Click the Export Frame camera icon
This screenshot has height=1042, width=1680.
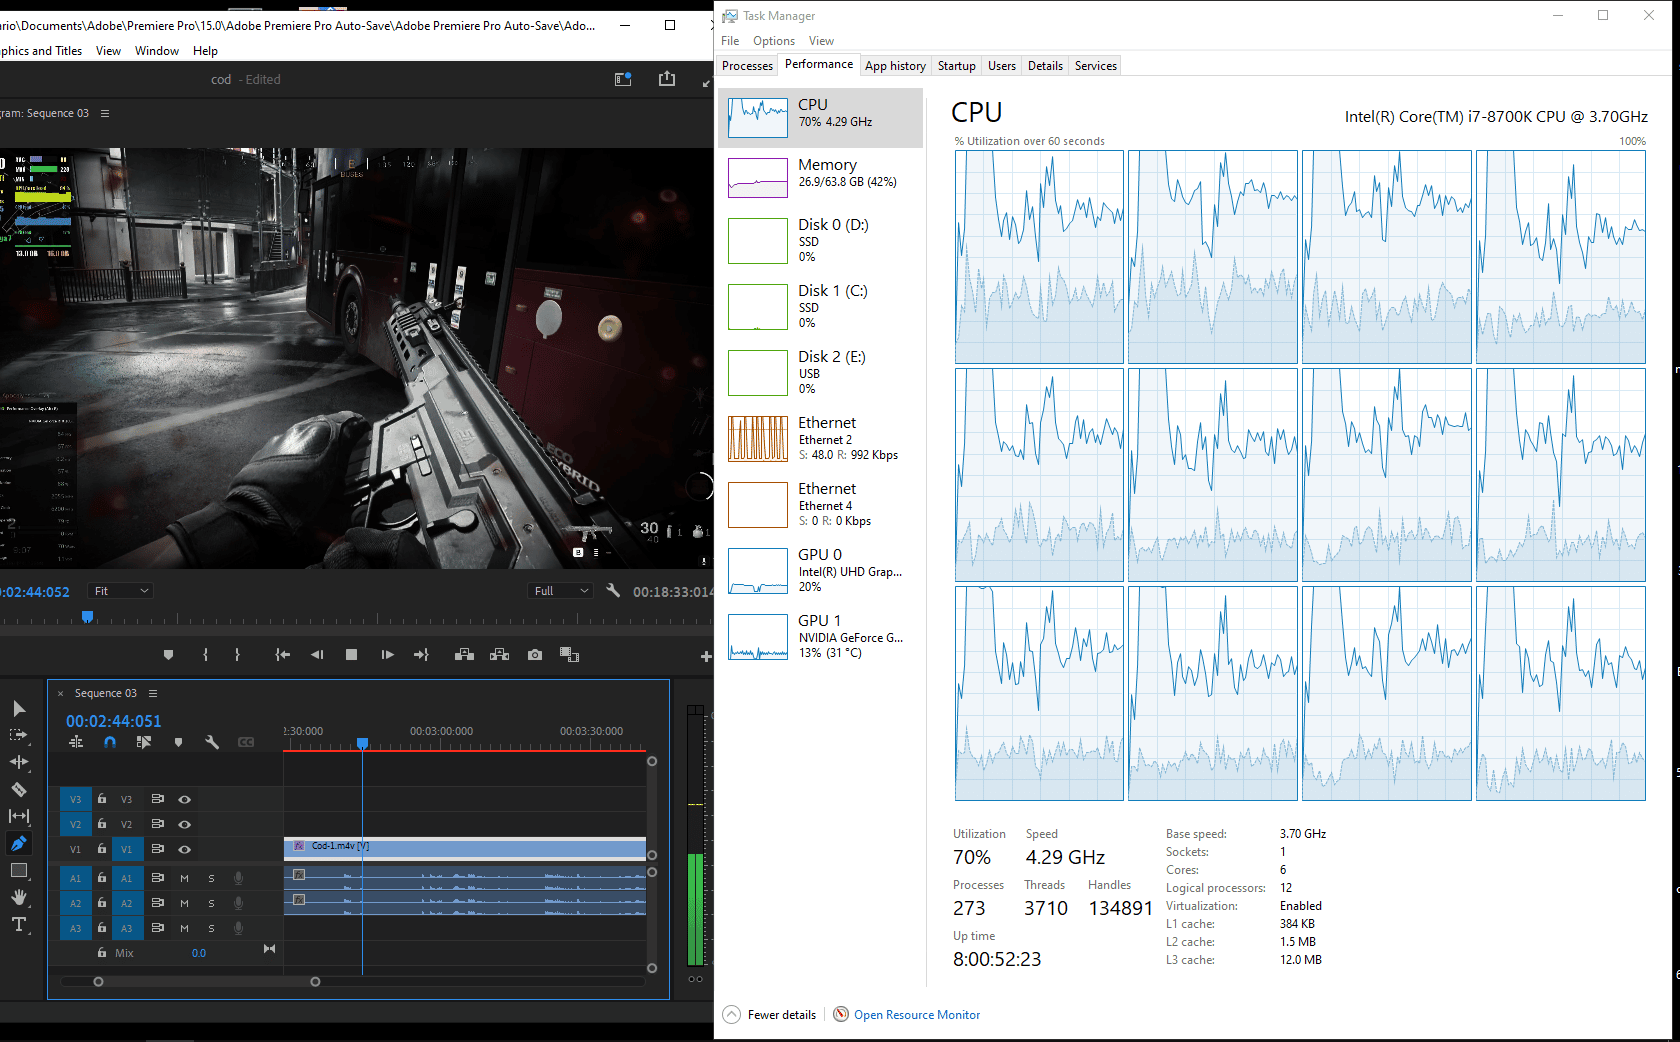tap(534, 654)
